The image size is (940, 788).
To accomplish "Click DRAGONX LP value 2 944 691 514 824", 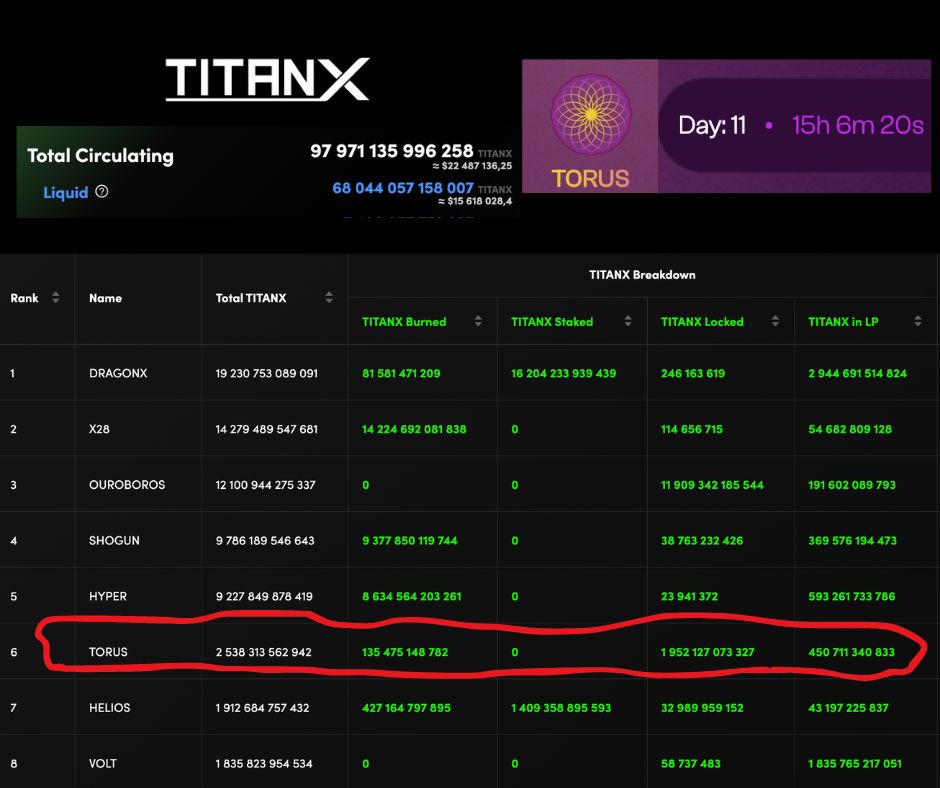I will pyautogui.click(x=857, y=373).
